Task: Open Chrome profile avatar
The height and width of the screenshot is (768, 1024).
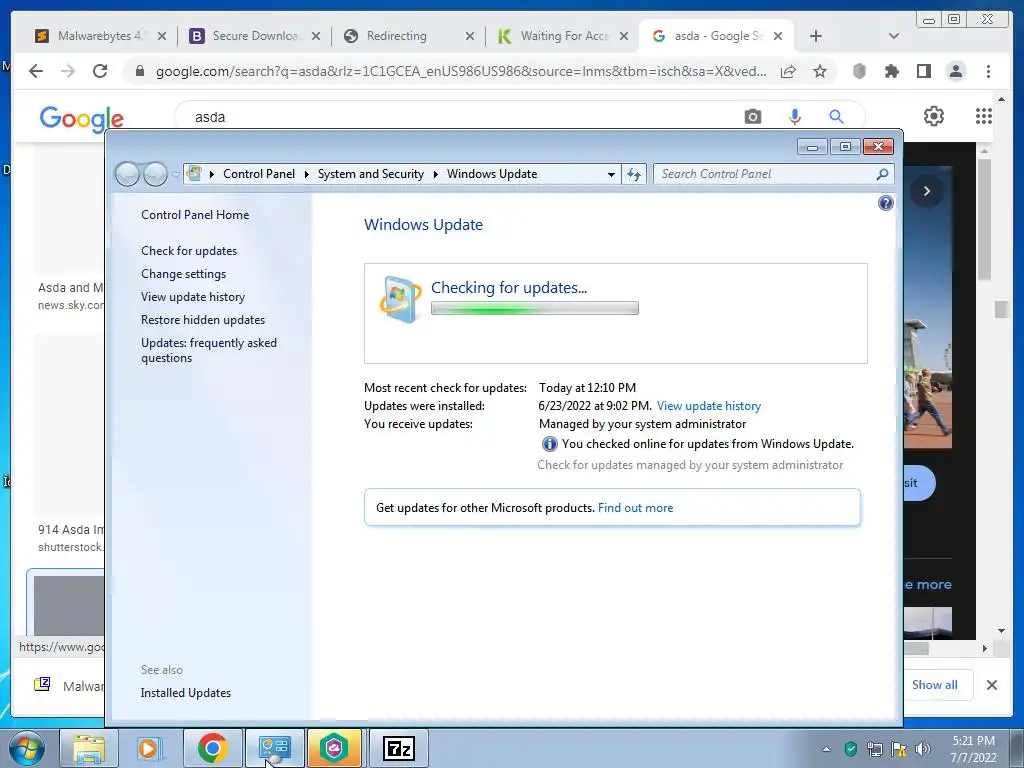Action: (x=956, y=71)
